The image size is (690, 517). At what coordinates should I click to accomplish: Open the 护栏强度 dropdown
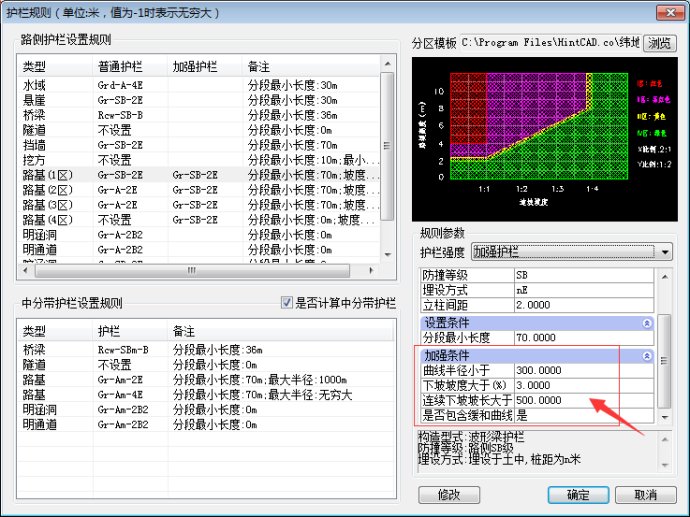[x=666, y=252]
